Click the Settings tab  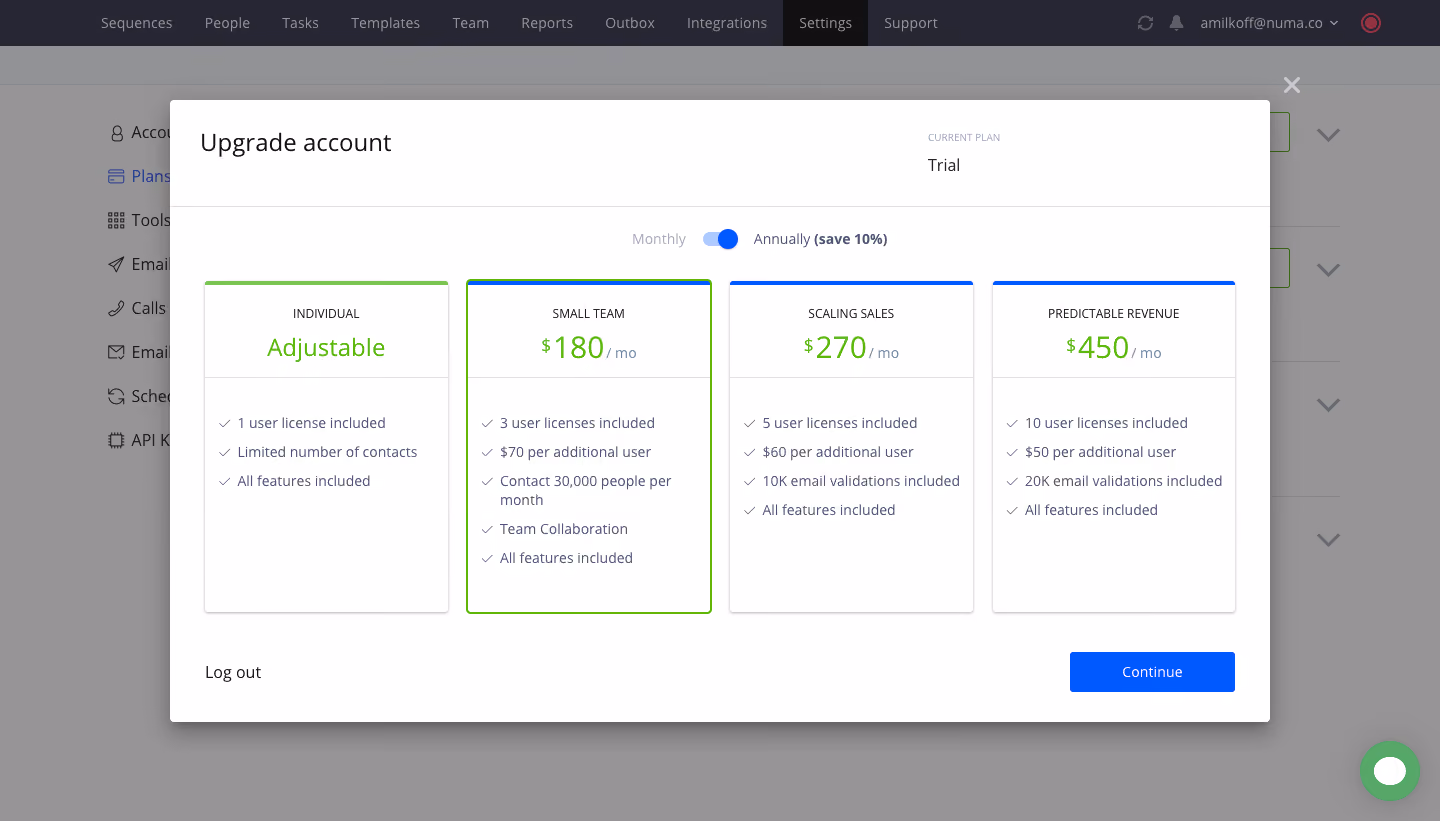825,23
